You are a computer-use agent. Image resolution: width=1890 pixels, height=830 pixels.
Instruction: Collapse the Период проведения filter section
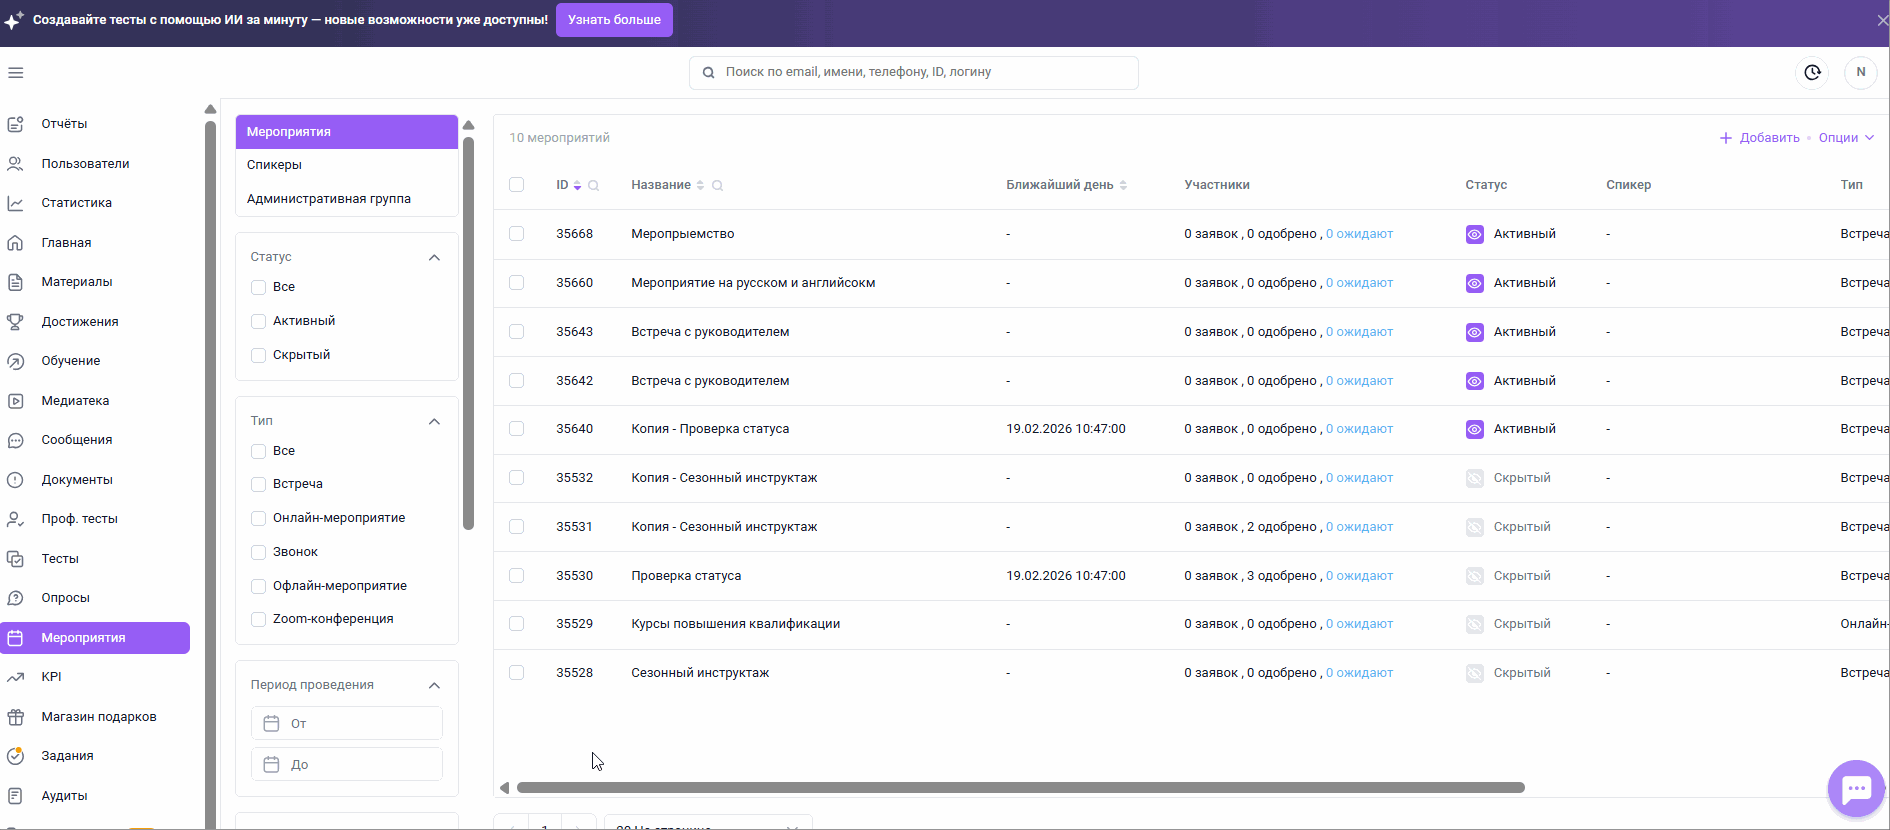coord(434,685)
